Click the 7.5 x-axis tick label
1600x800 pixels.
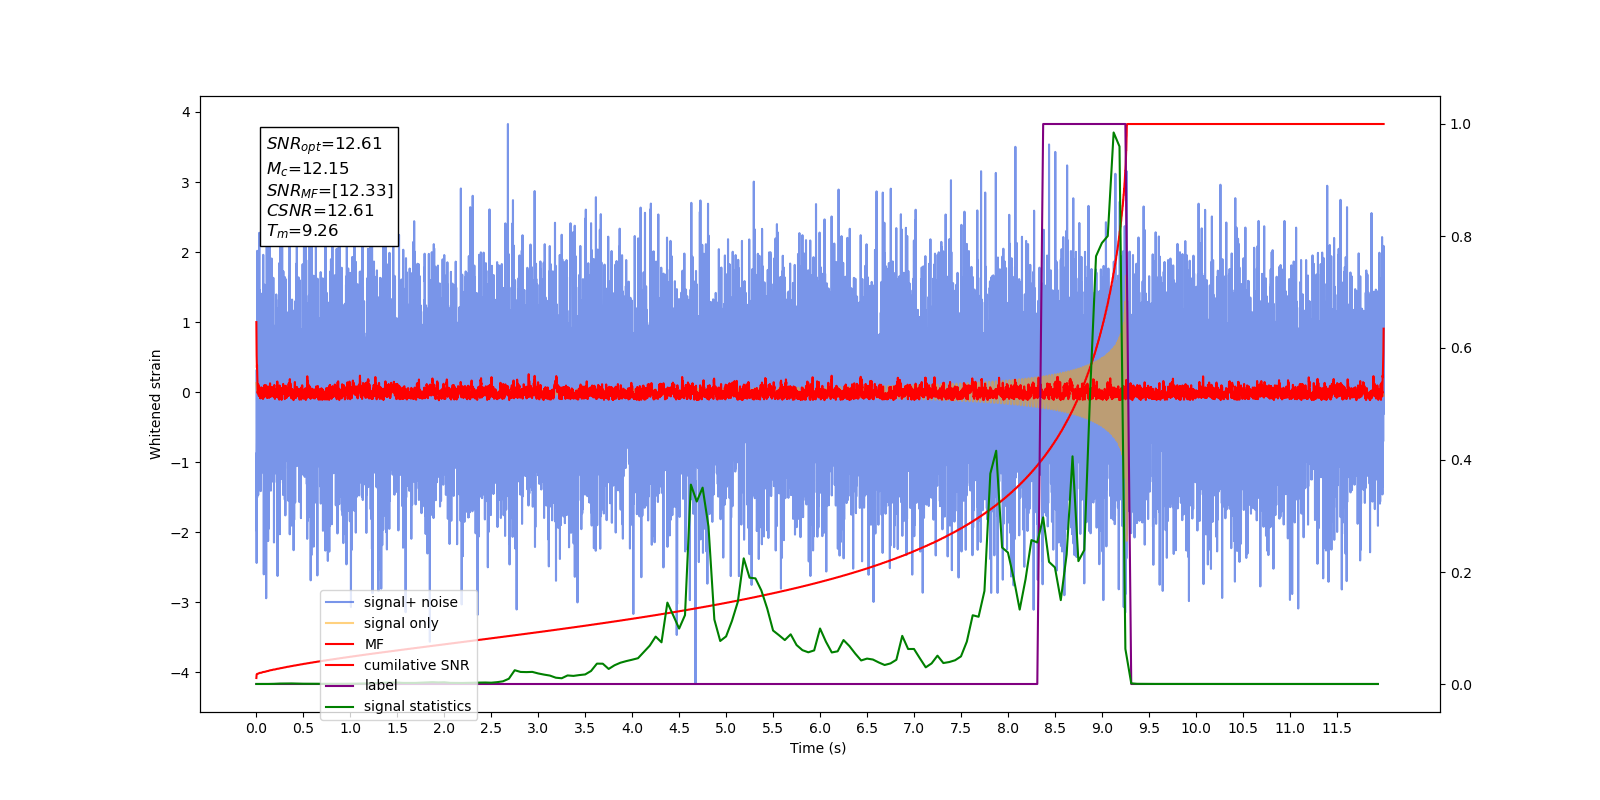961,728
